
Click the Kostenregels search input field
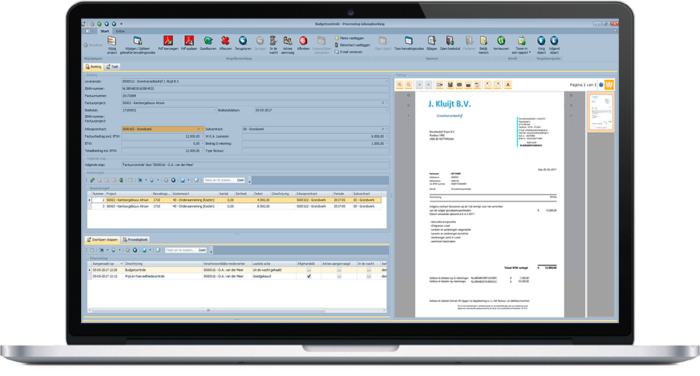(x=220, y=180)
